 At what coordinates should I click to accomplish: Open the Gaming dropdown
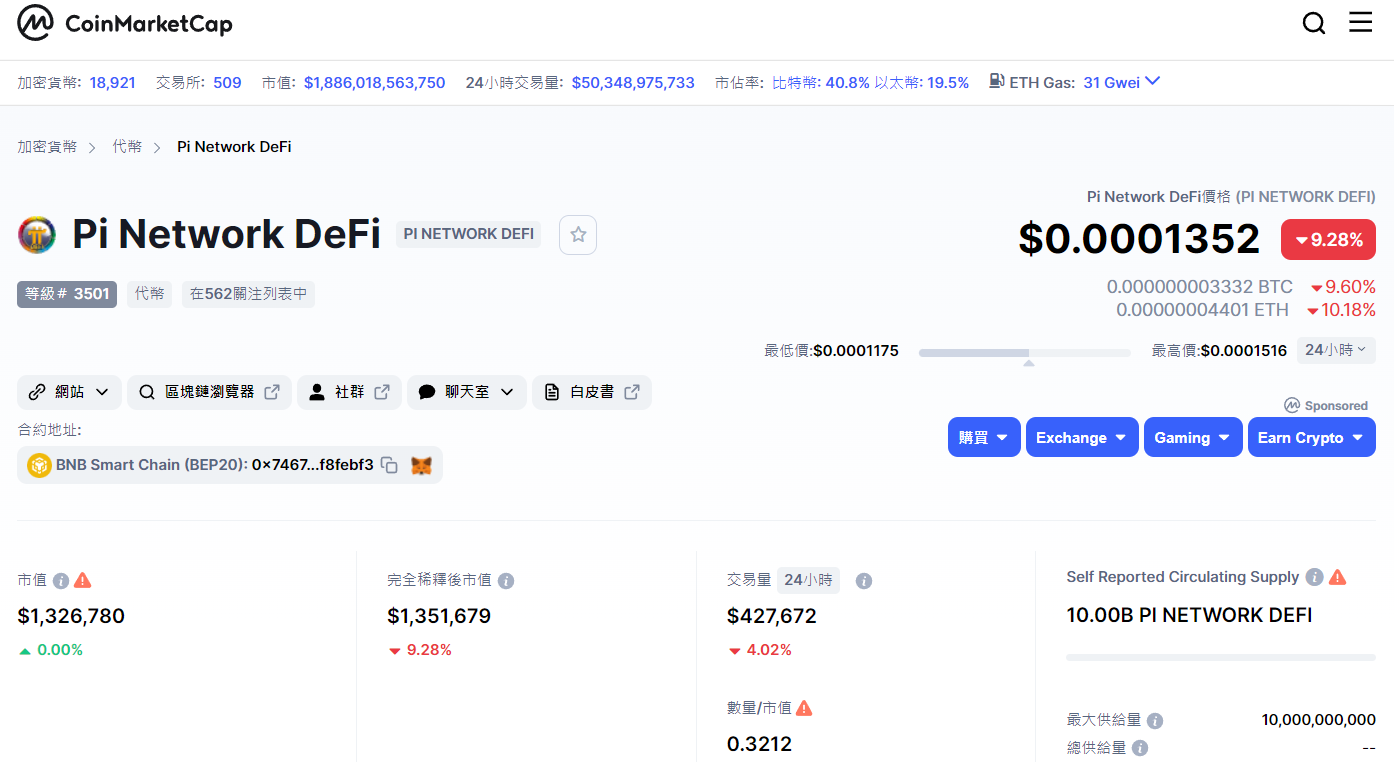click(1193, 437)
